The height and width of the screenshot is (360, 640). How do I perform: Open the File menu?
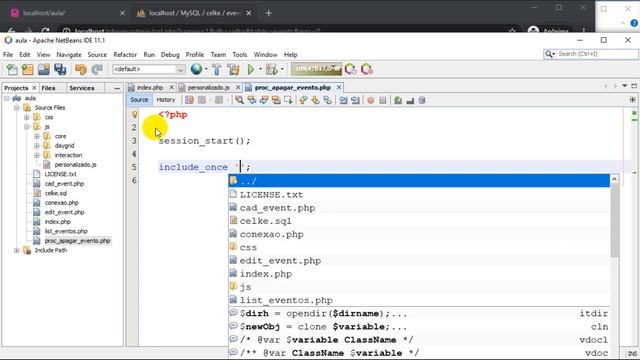click(x=8, y=54)
